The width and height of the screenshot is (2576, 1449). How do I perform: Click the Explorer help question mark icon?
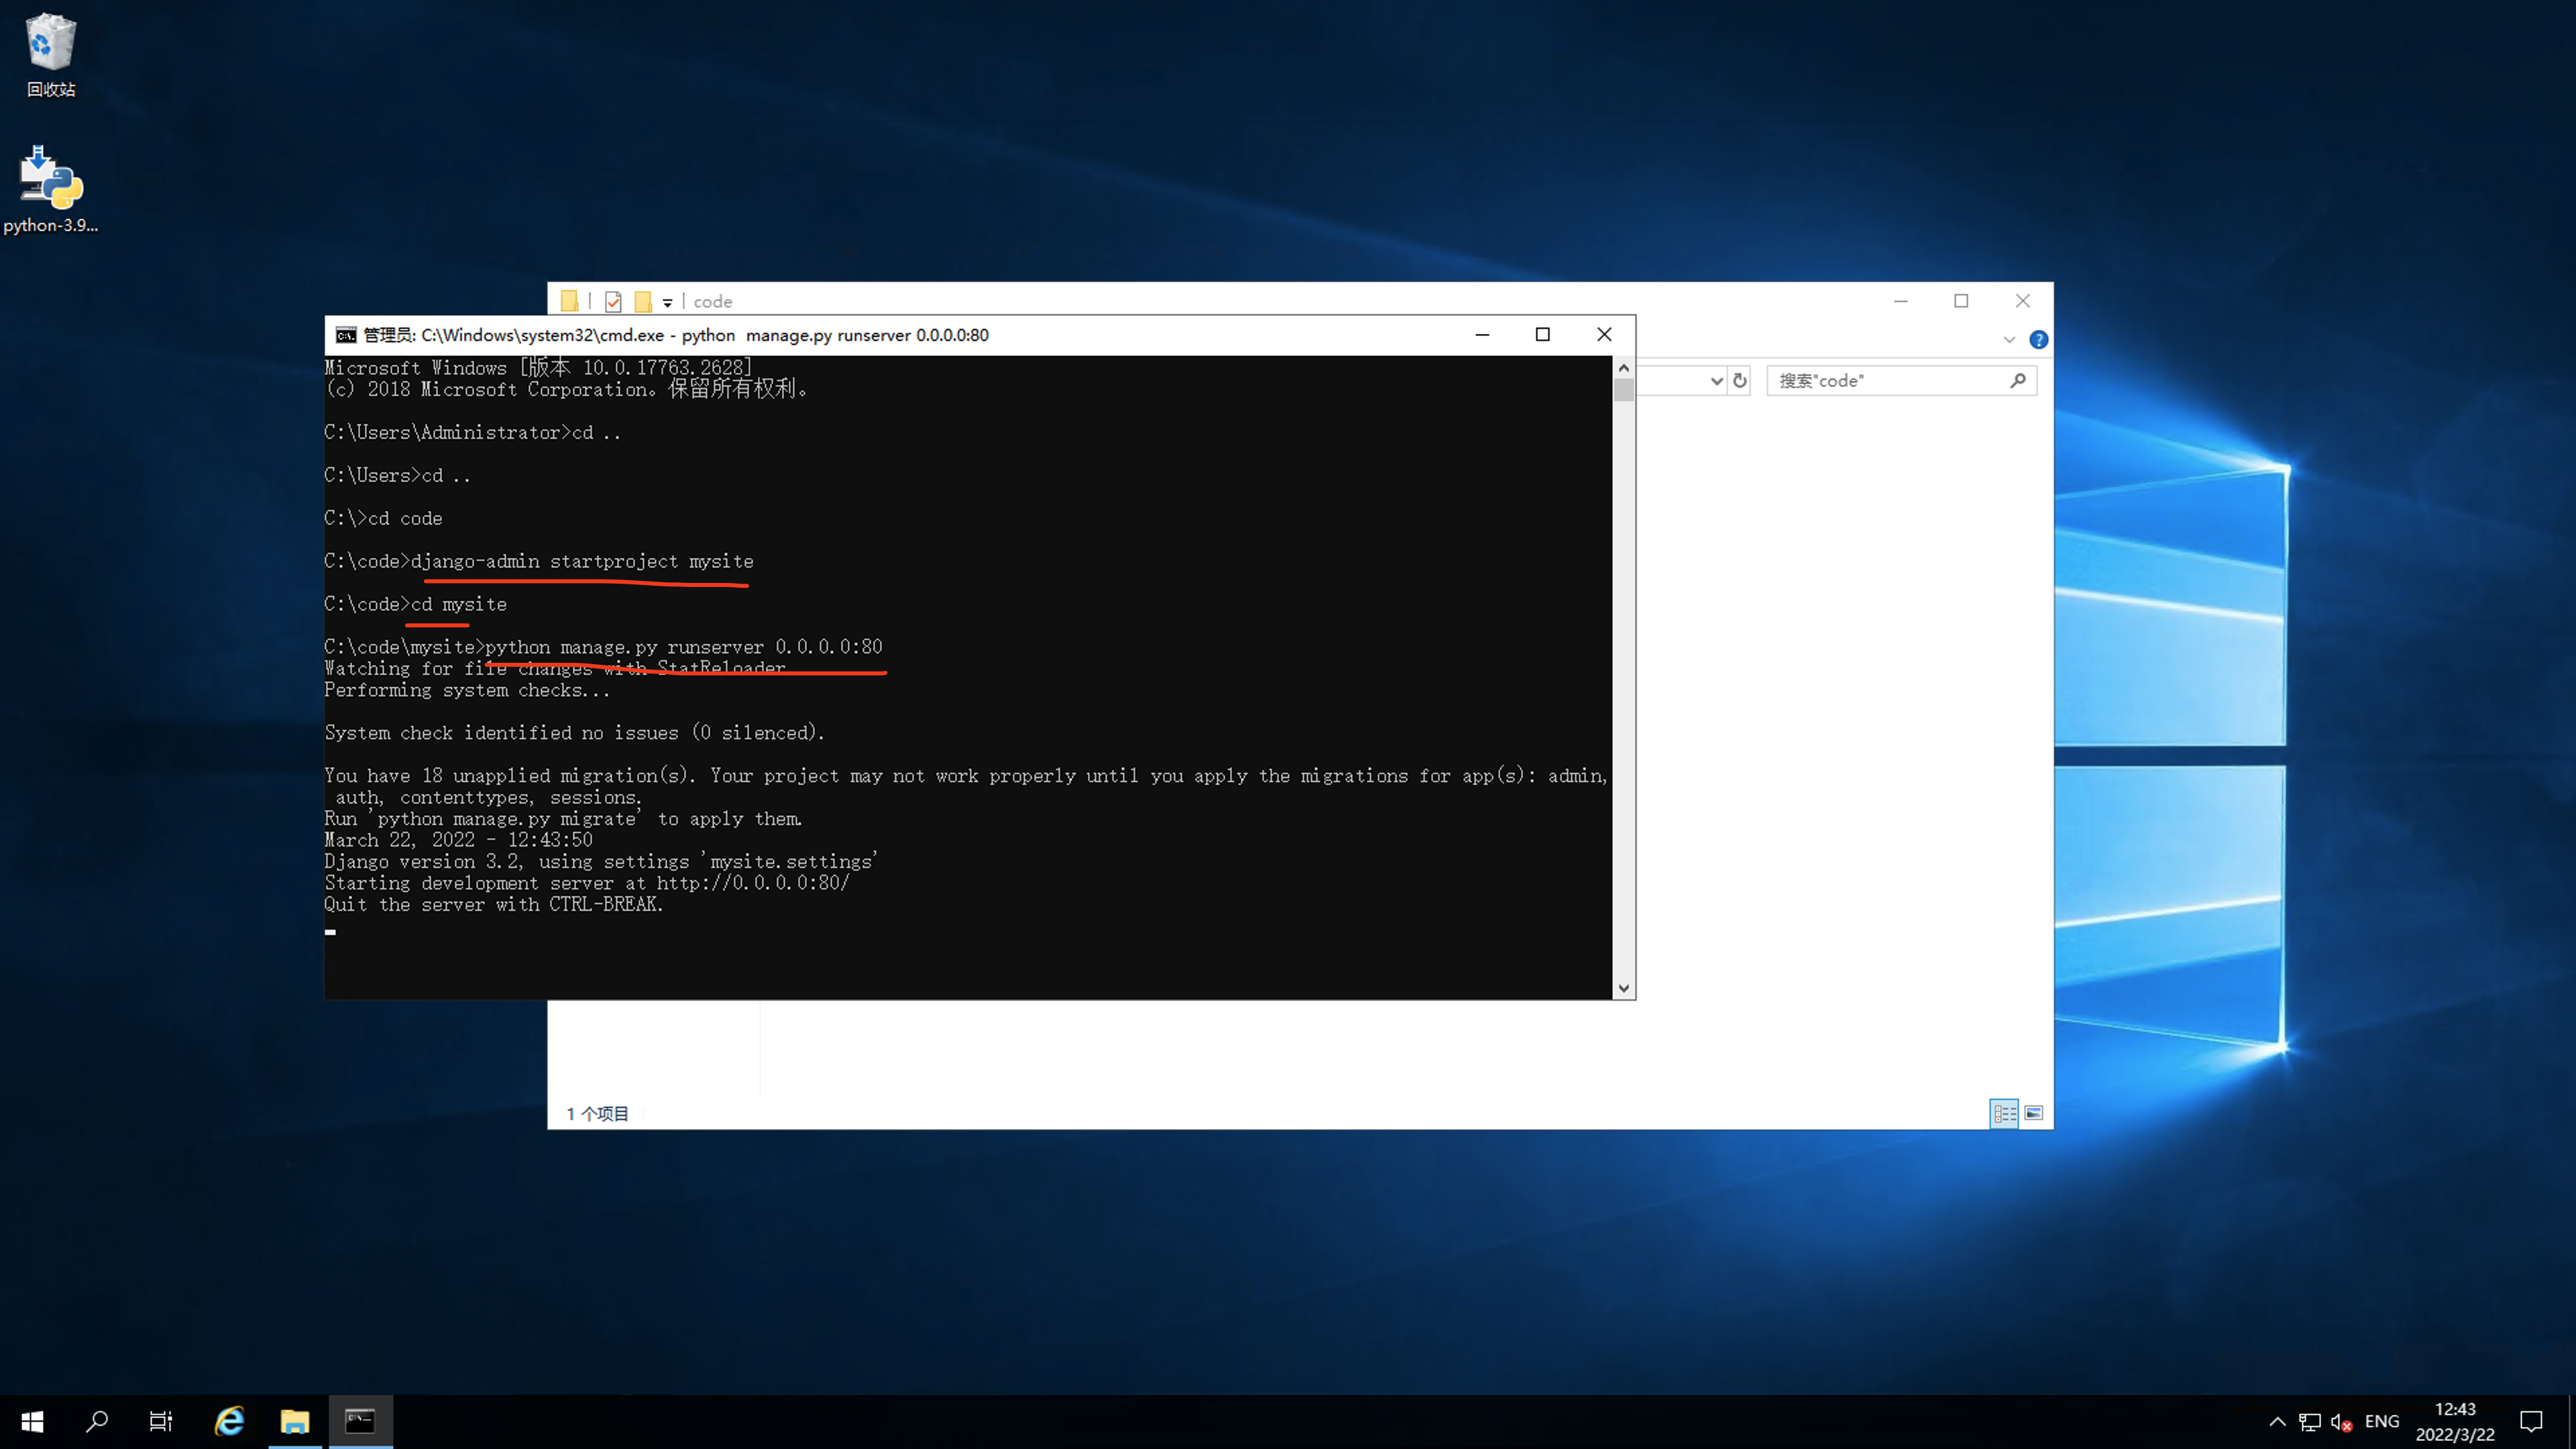[2038, 340]
